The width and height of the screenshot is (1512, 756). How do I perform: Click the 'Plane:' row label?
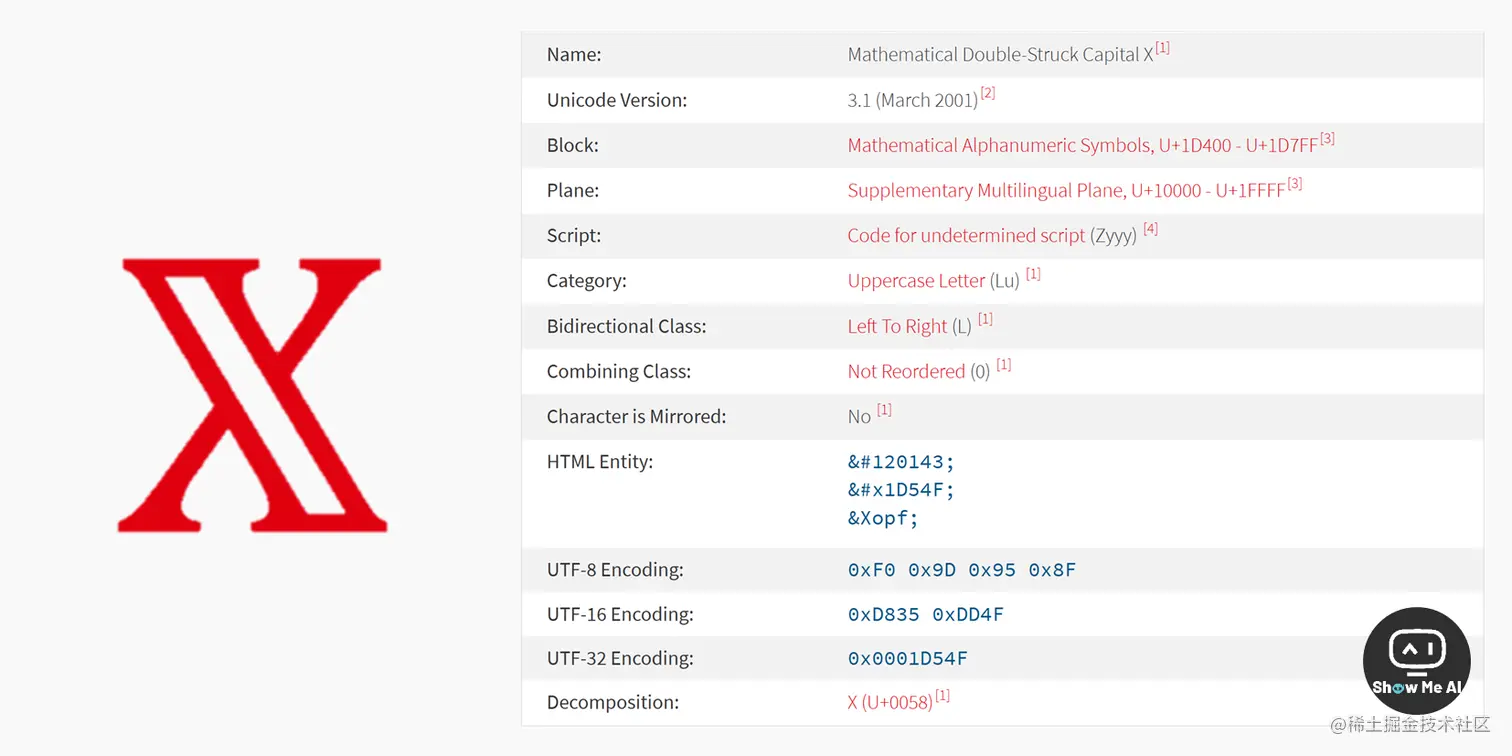[573, 190]
